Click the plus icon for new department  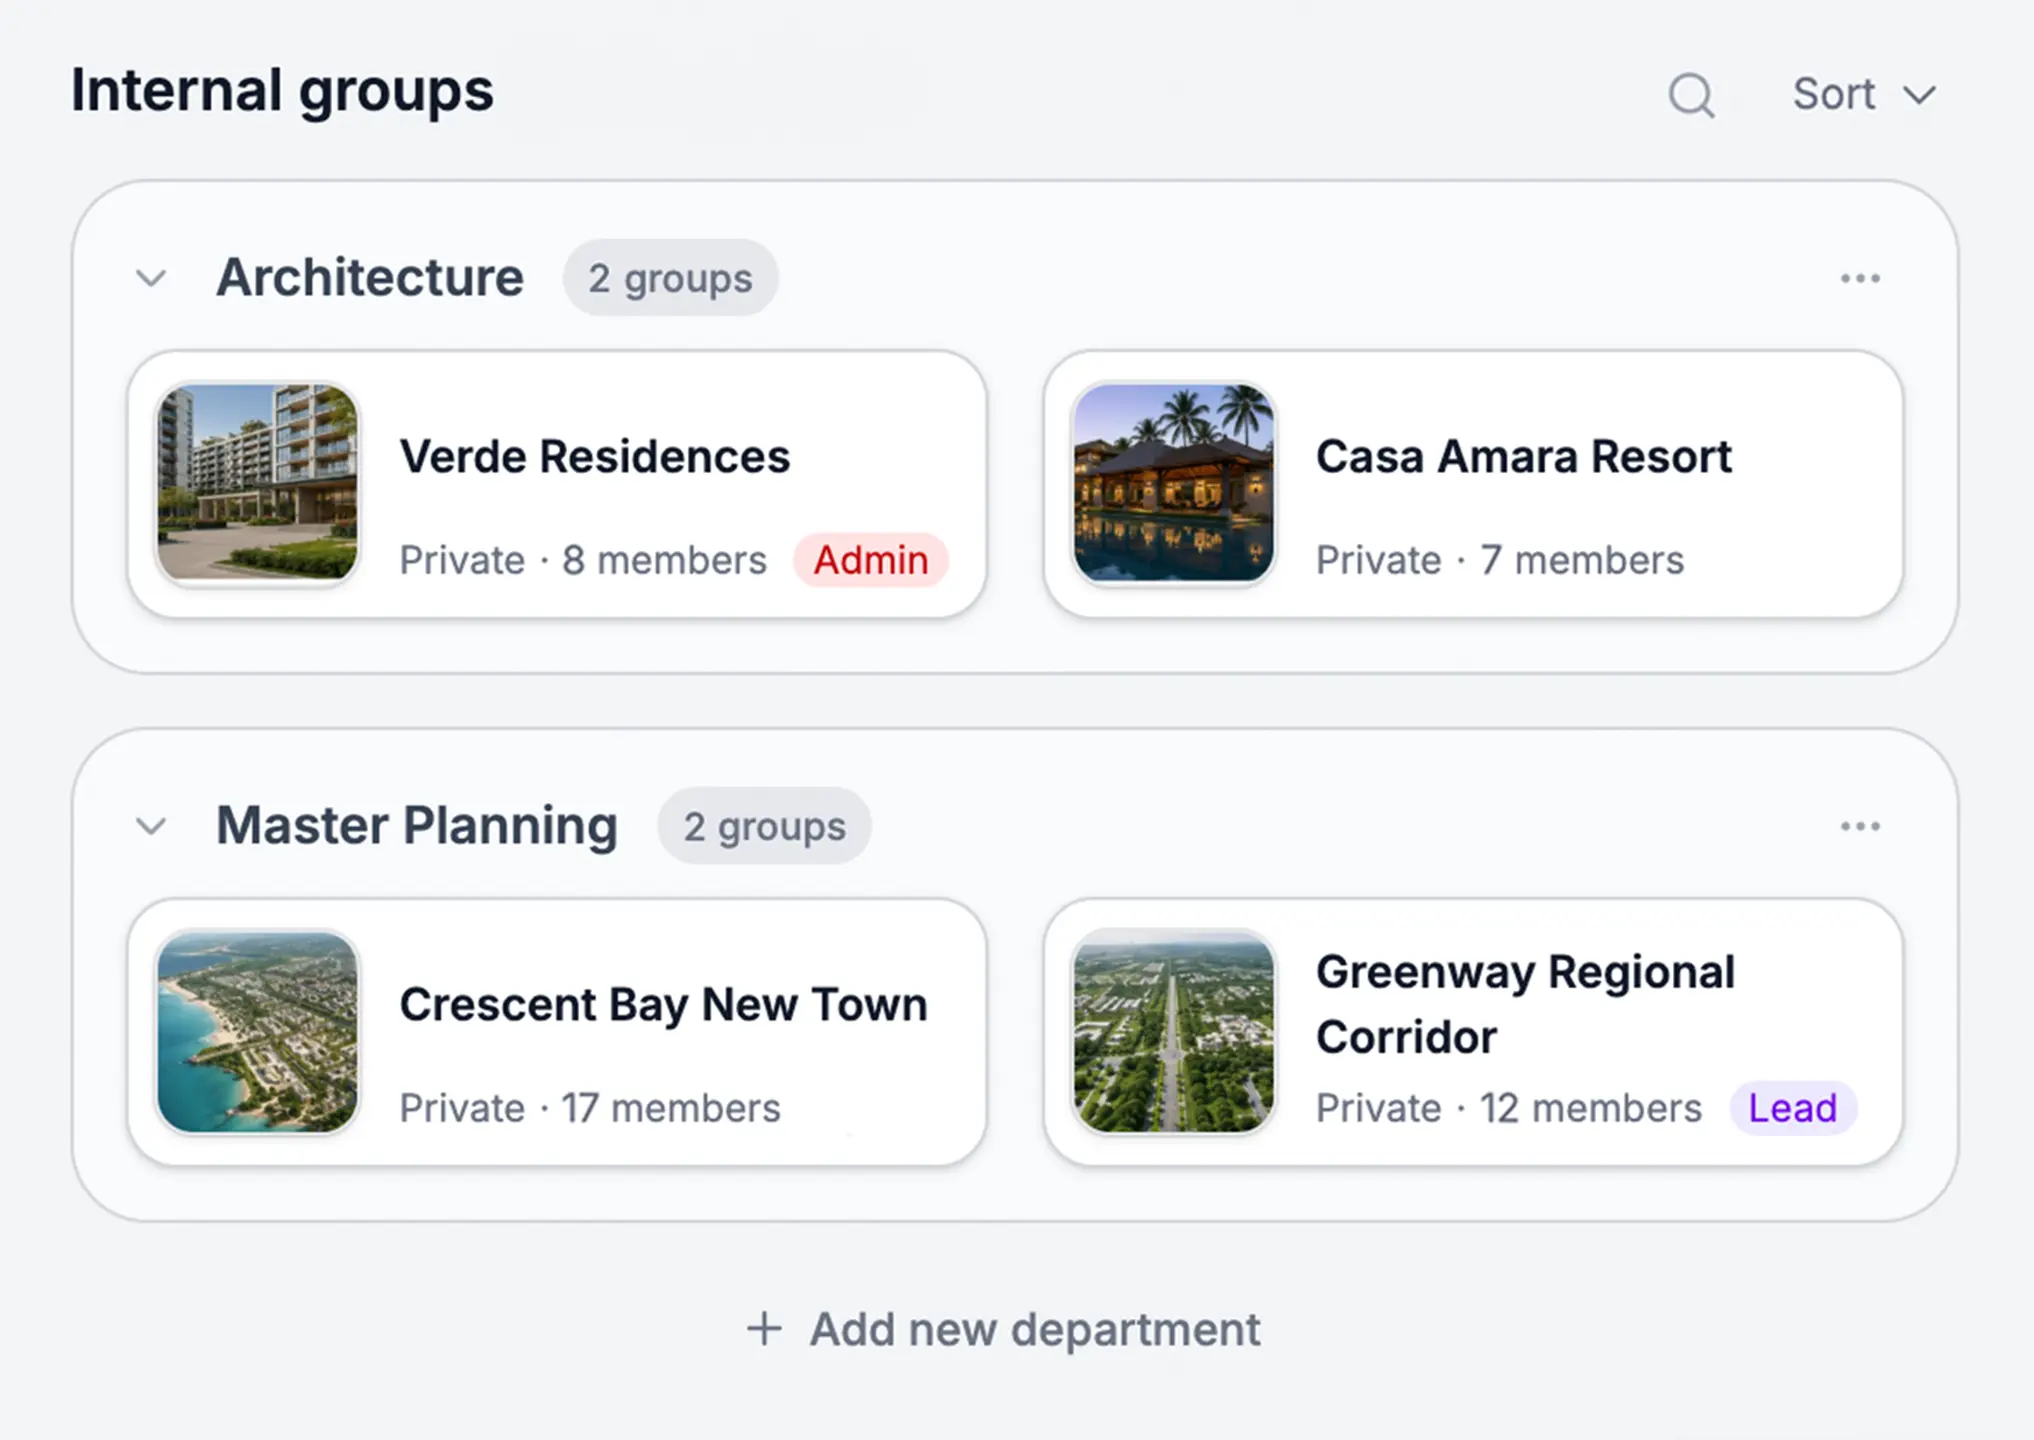764,1329
